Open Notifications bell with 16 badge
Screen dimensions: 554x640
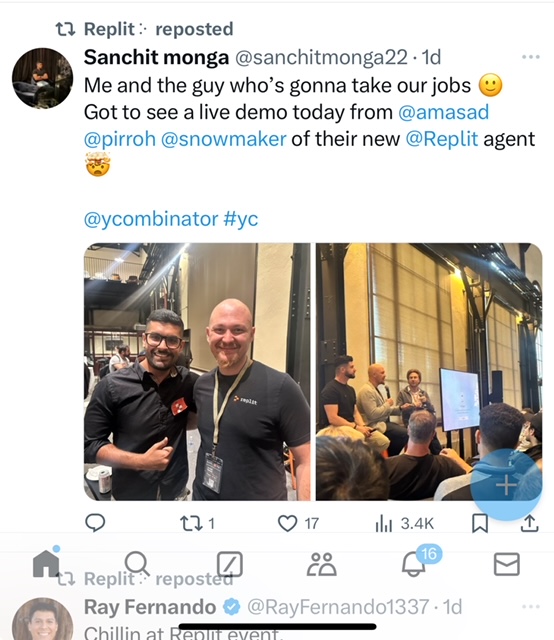point(414,562)
